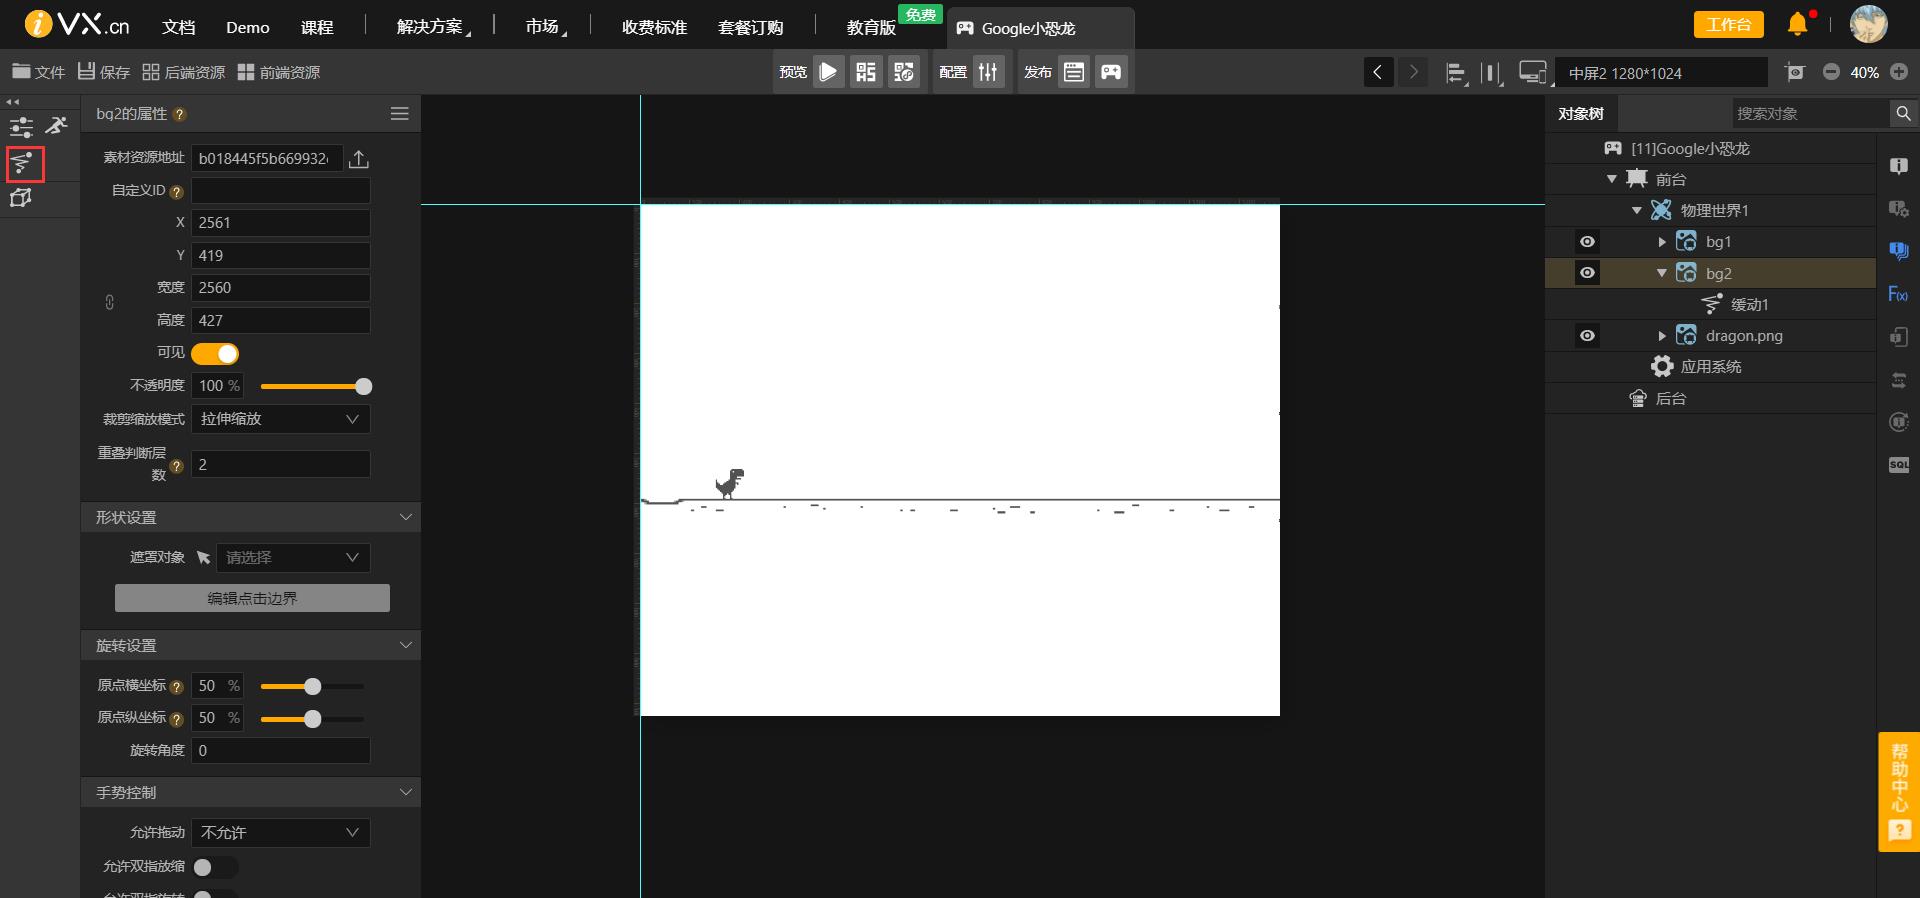Viewport: 1920px width, 898px height.
Task: Click the 保存 save button
Action: [104, 72]
